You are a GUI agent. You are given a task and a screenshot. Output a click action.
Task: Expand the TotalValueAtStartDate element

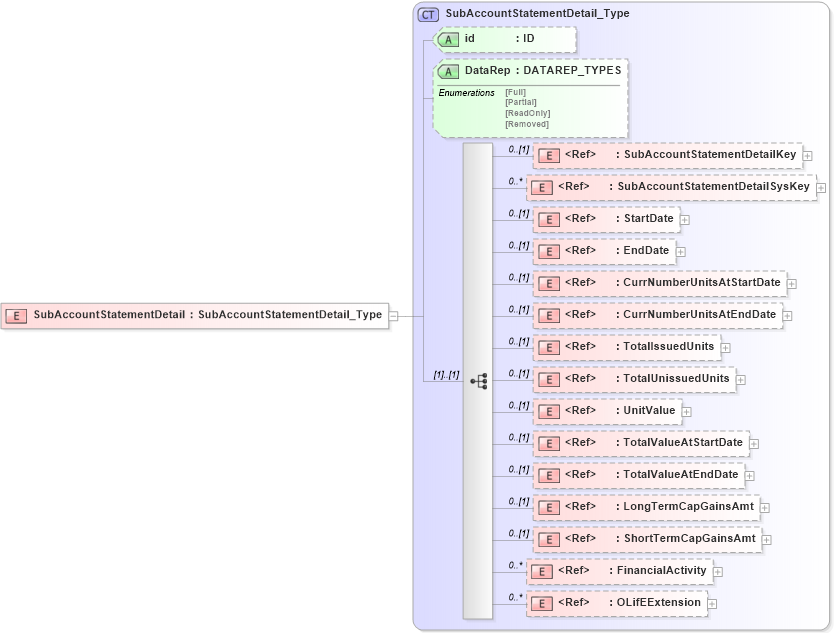click(753, 443)
